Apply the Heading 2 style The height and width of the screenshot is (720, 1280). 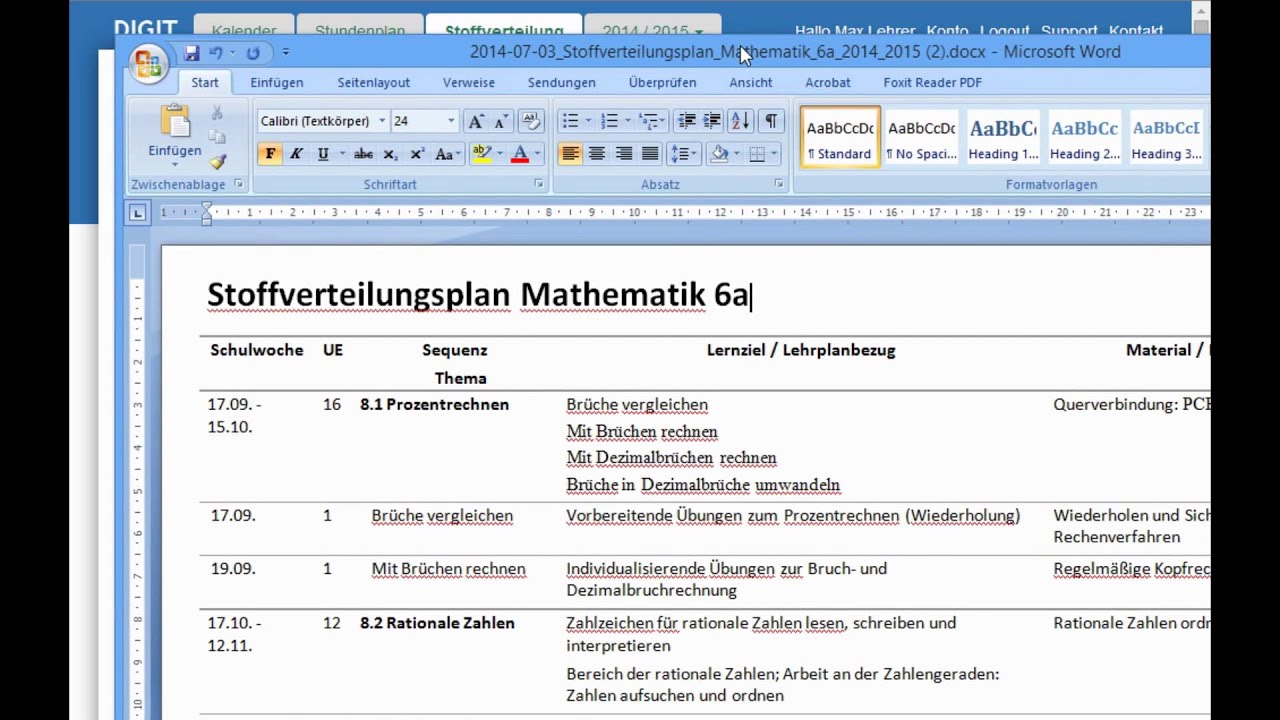point(1084,137)
